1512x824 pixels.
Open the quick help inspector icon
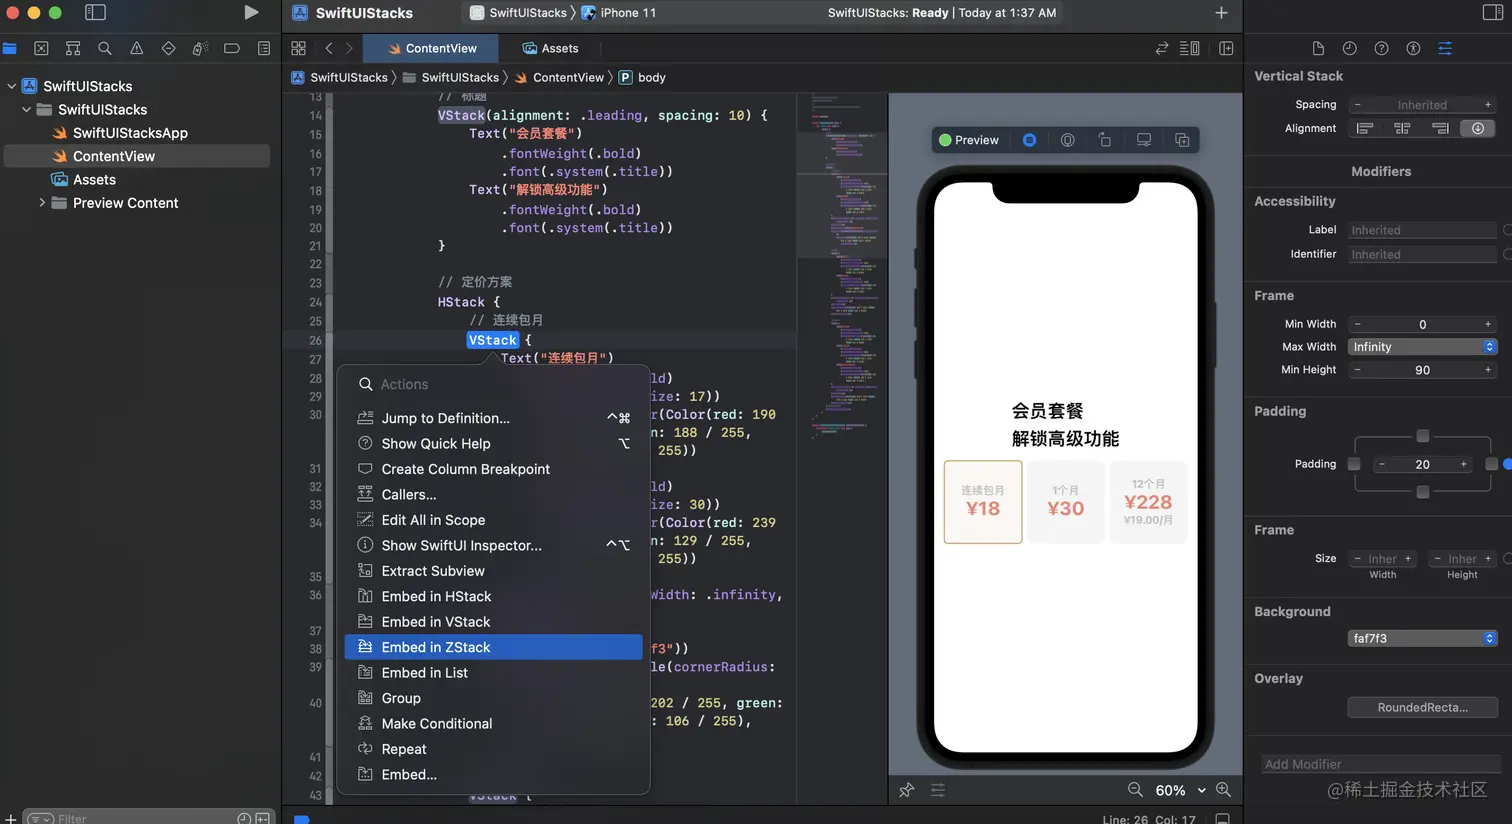coord(1382,48)
